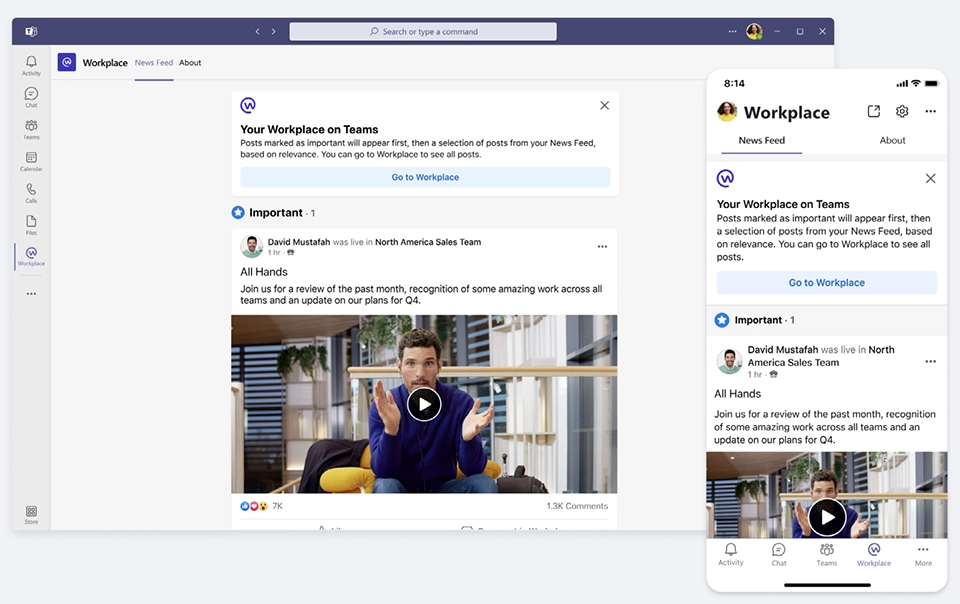Switch to desktop About tab

coord(190,62)
